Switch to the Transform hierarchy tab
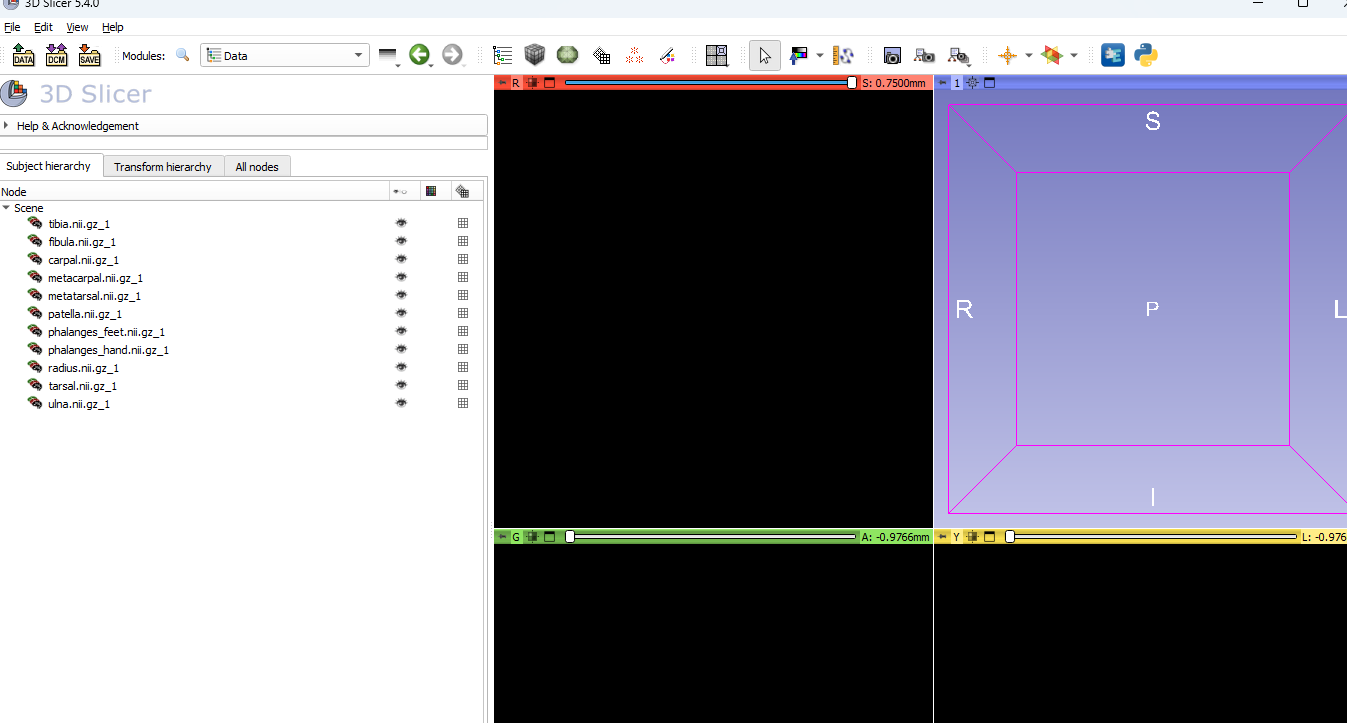This screenshot has width=1347, height=723. coord(163,166)
